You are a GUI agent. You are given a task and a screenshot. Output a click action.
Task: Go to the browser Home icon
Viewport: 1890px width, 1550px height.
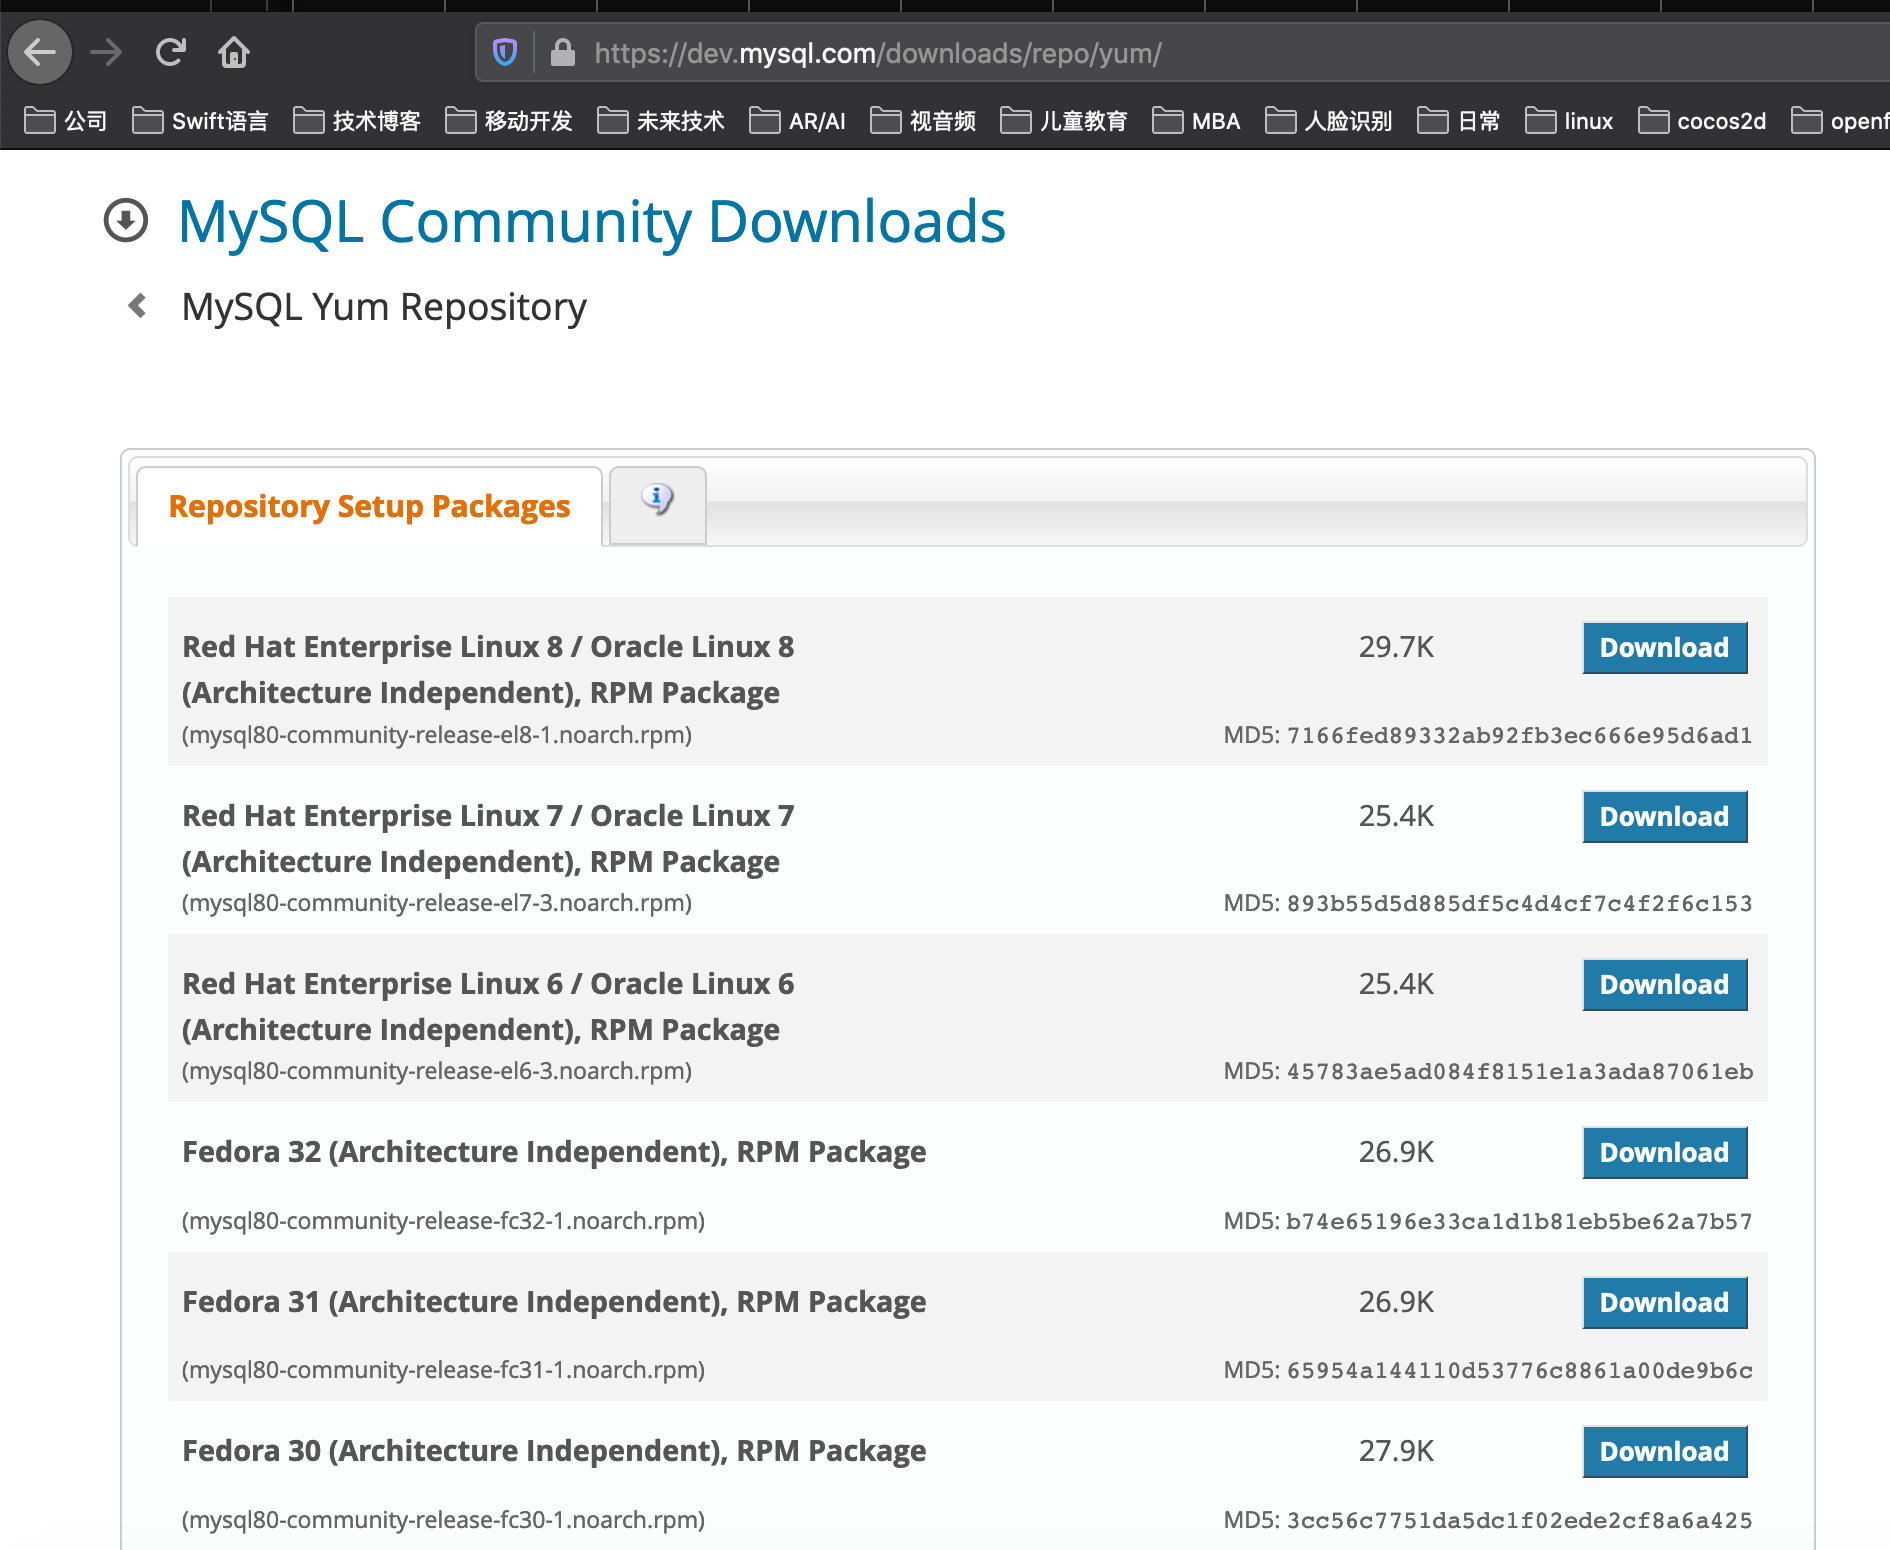[234, 52]
